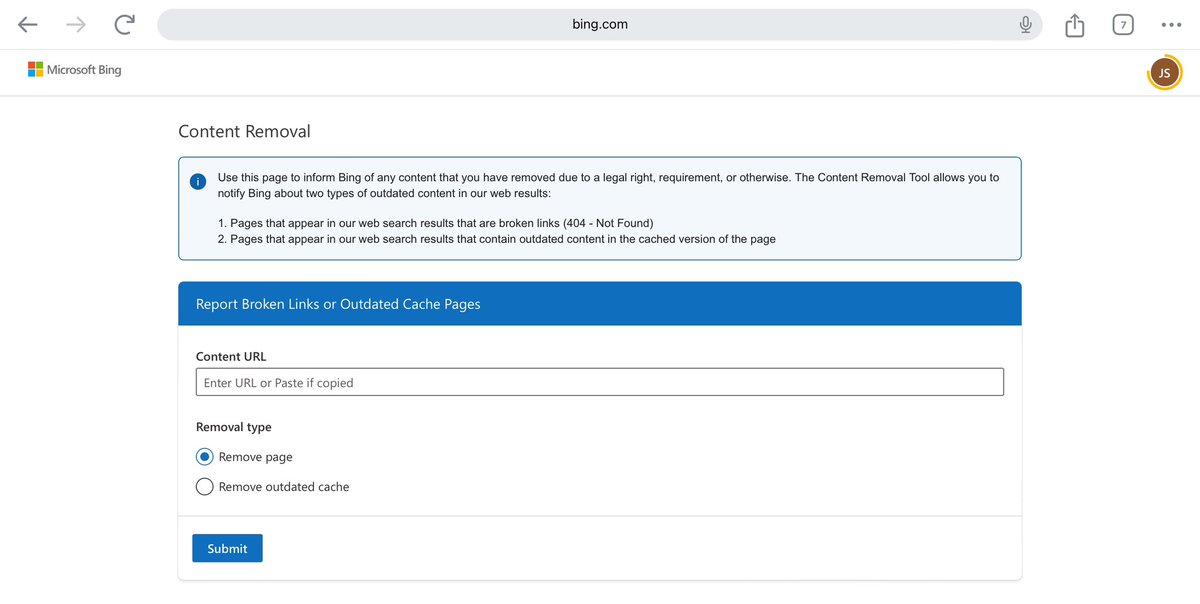This screenshot has height=604, width=1200.
Task: Activate voice search microphone in address bar
Action: (1025, 23)
